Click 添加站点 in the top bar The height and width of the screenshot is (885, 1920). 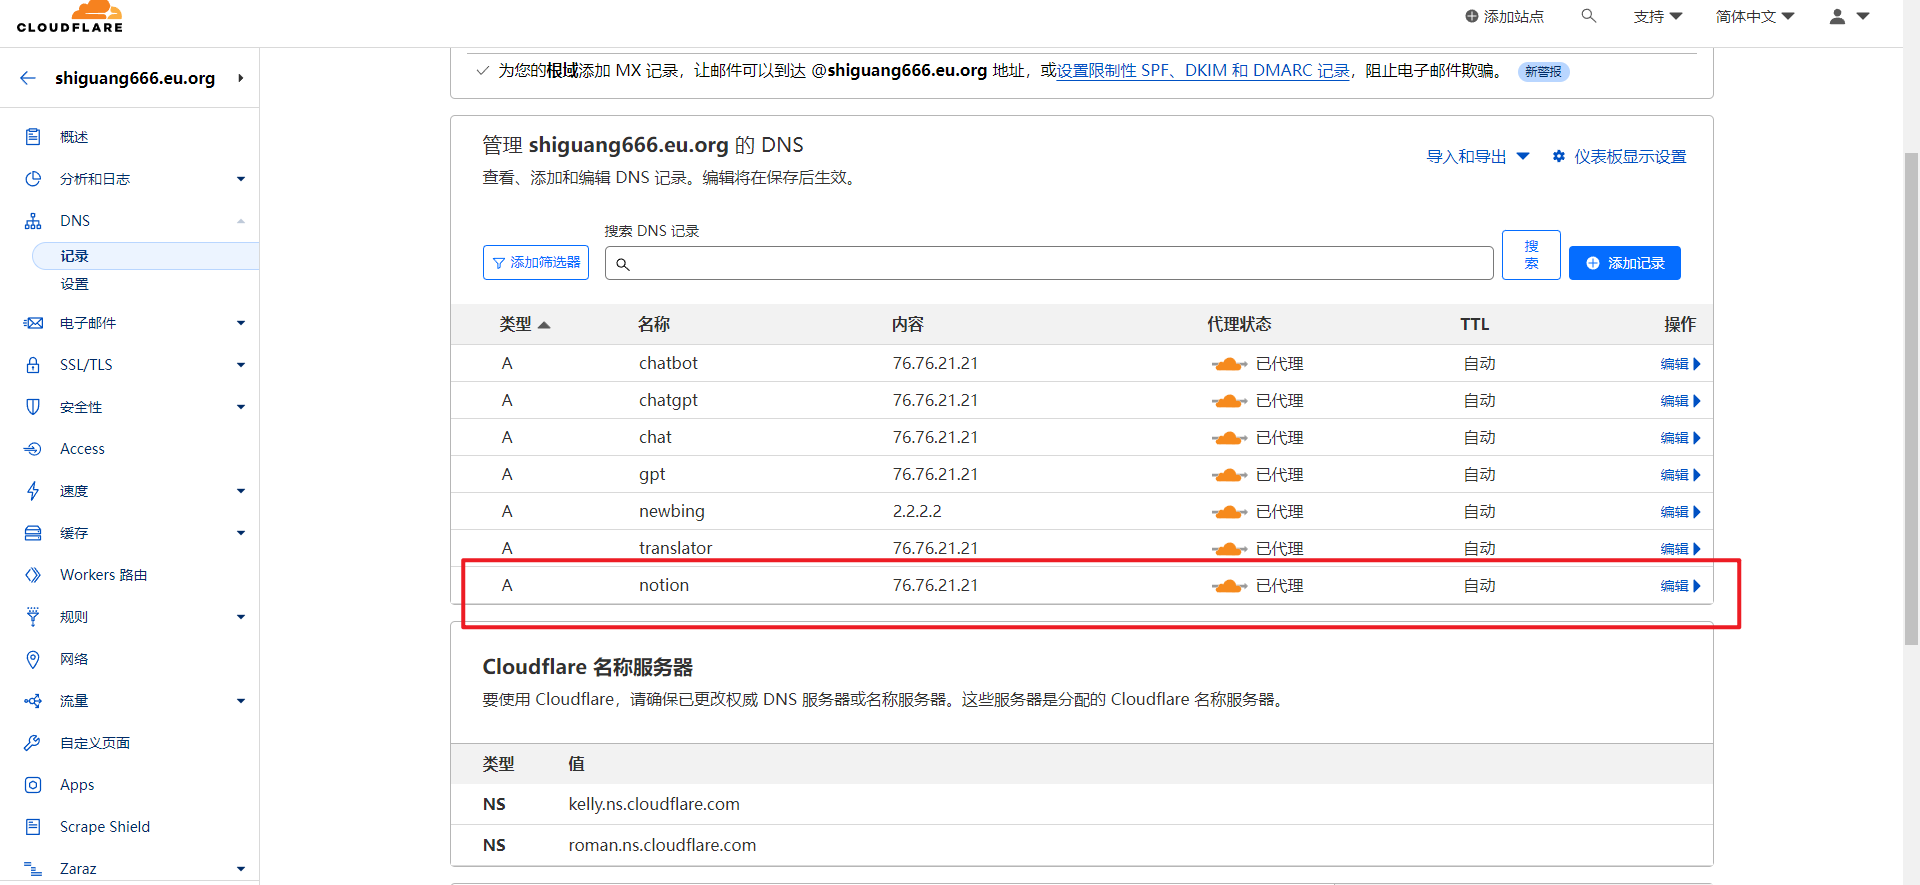click(1504, 16)
